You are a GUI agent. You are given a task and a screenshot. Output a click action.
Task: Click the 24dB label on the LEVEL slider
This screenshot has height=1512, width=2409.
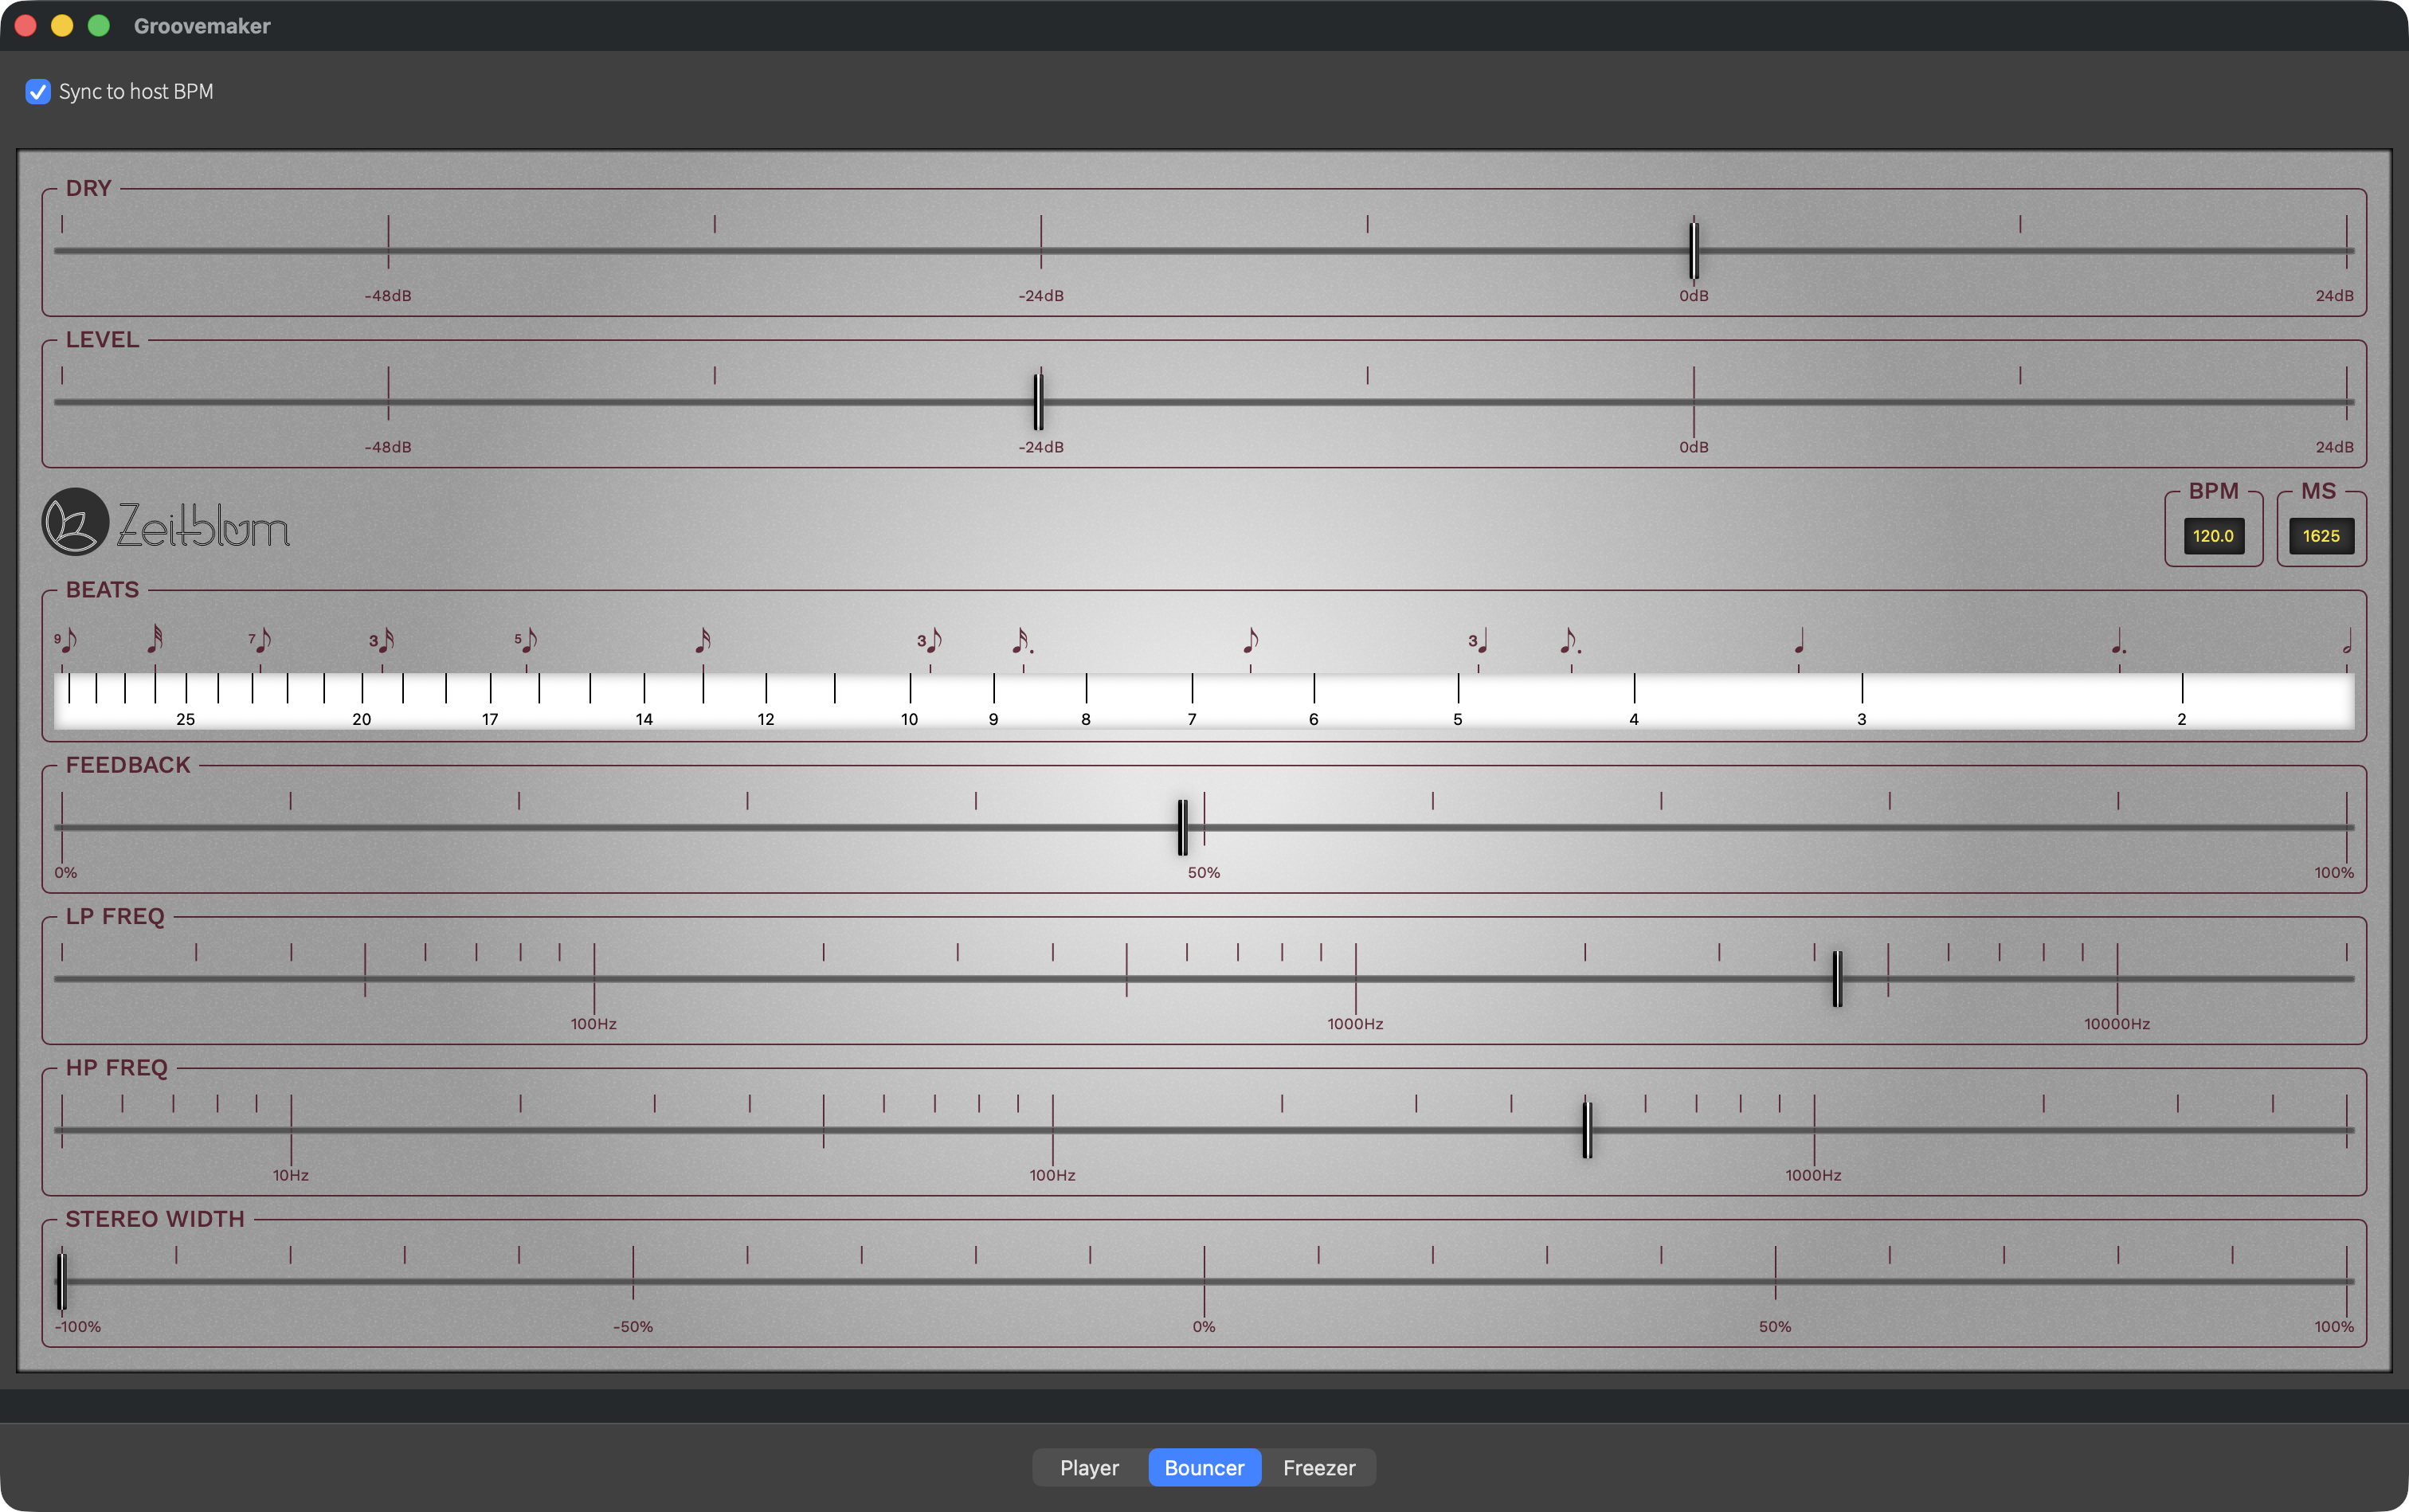(2335, 447)
